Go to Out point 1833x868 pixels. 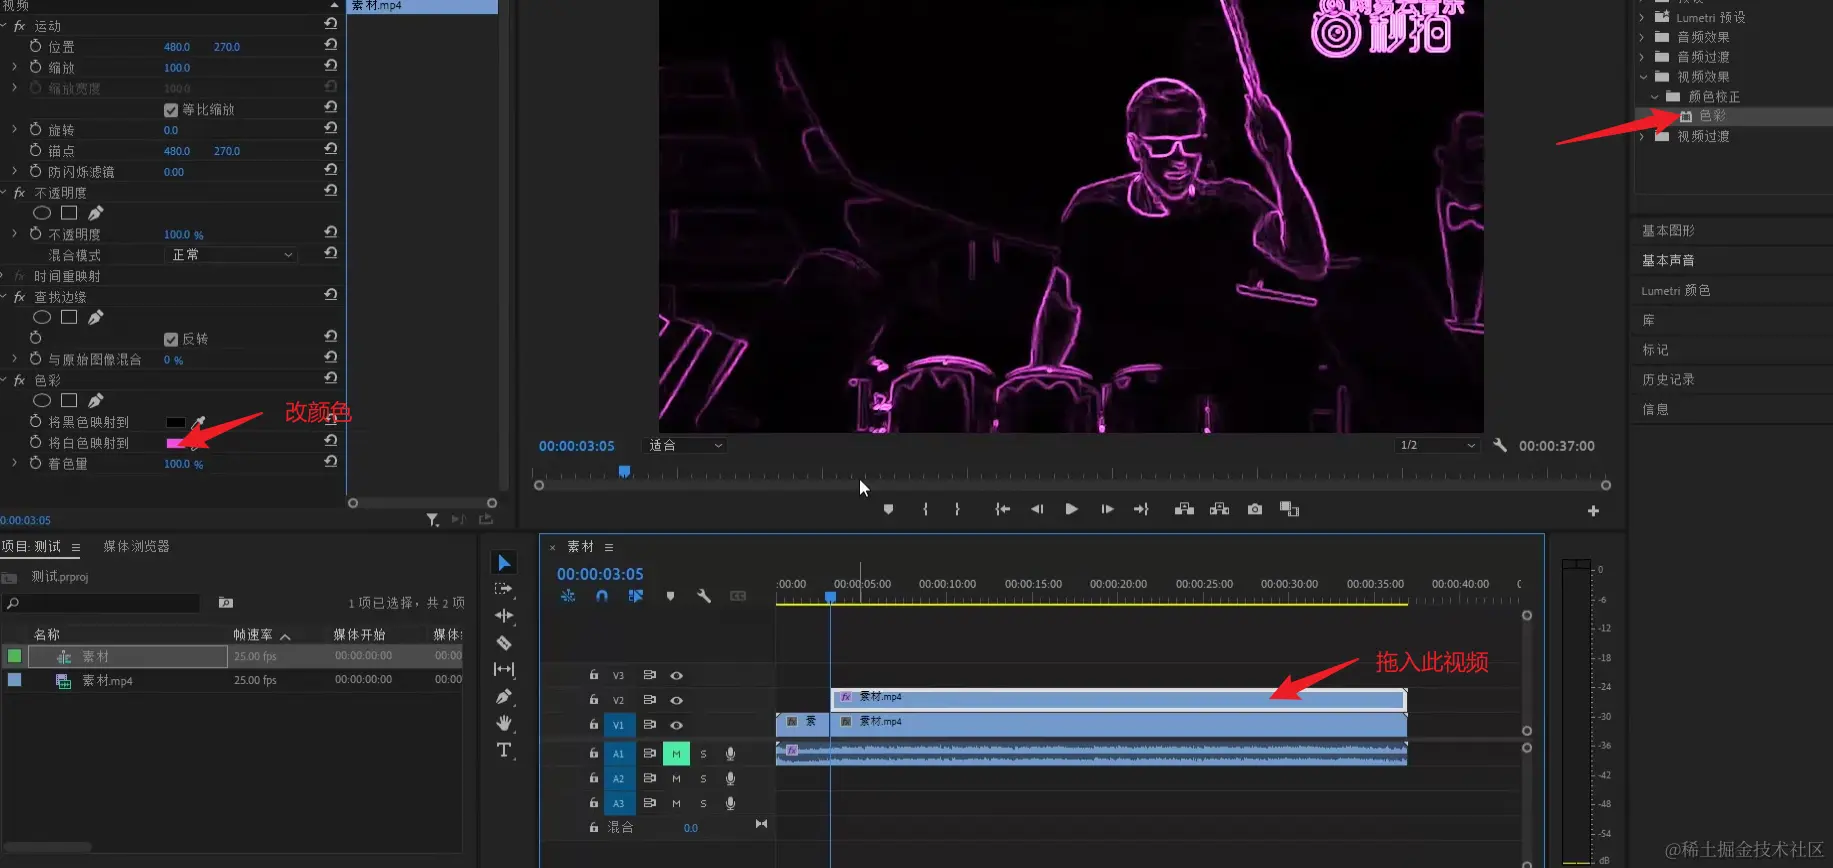coord(1141,509)
